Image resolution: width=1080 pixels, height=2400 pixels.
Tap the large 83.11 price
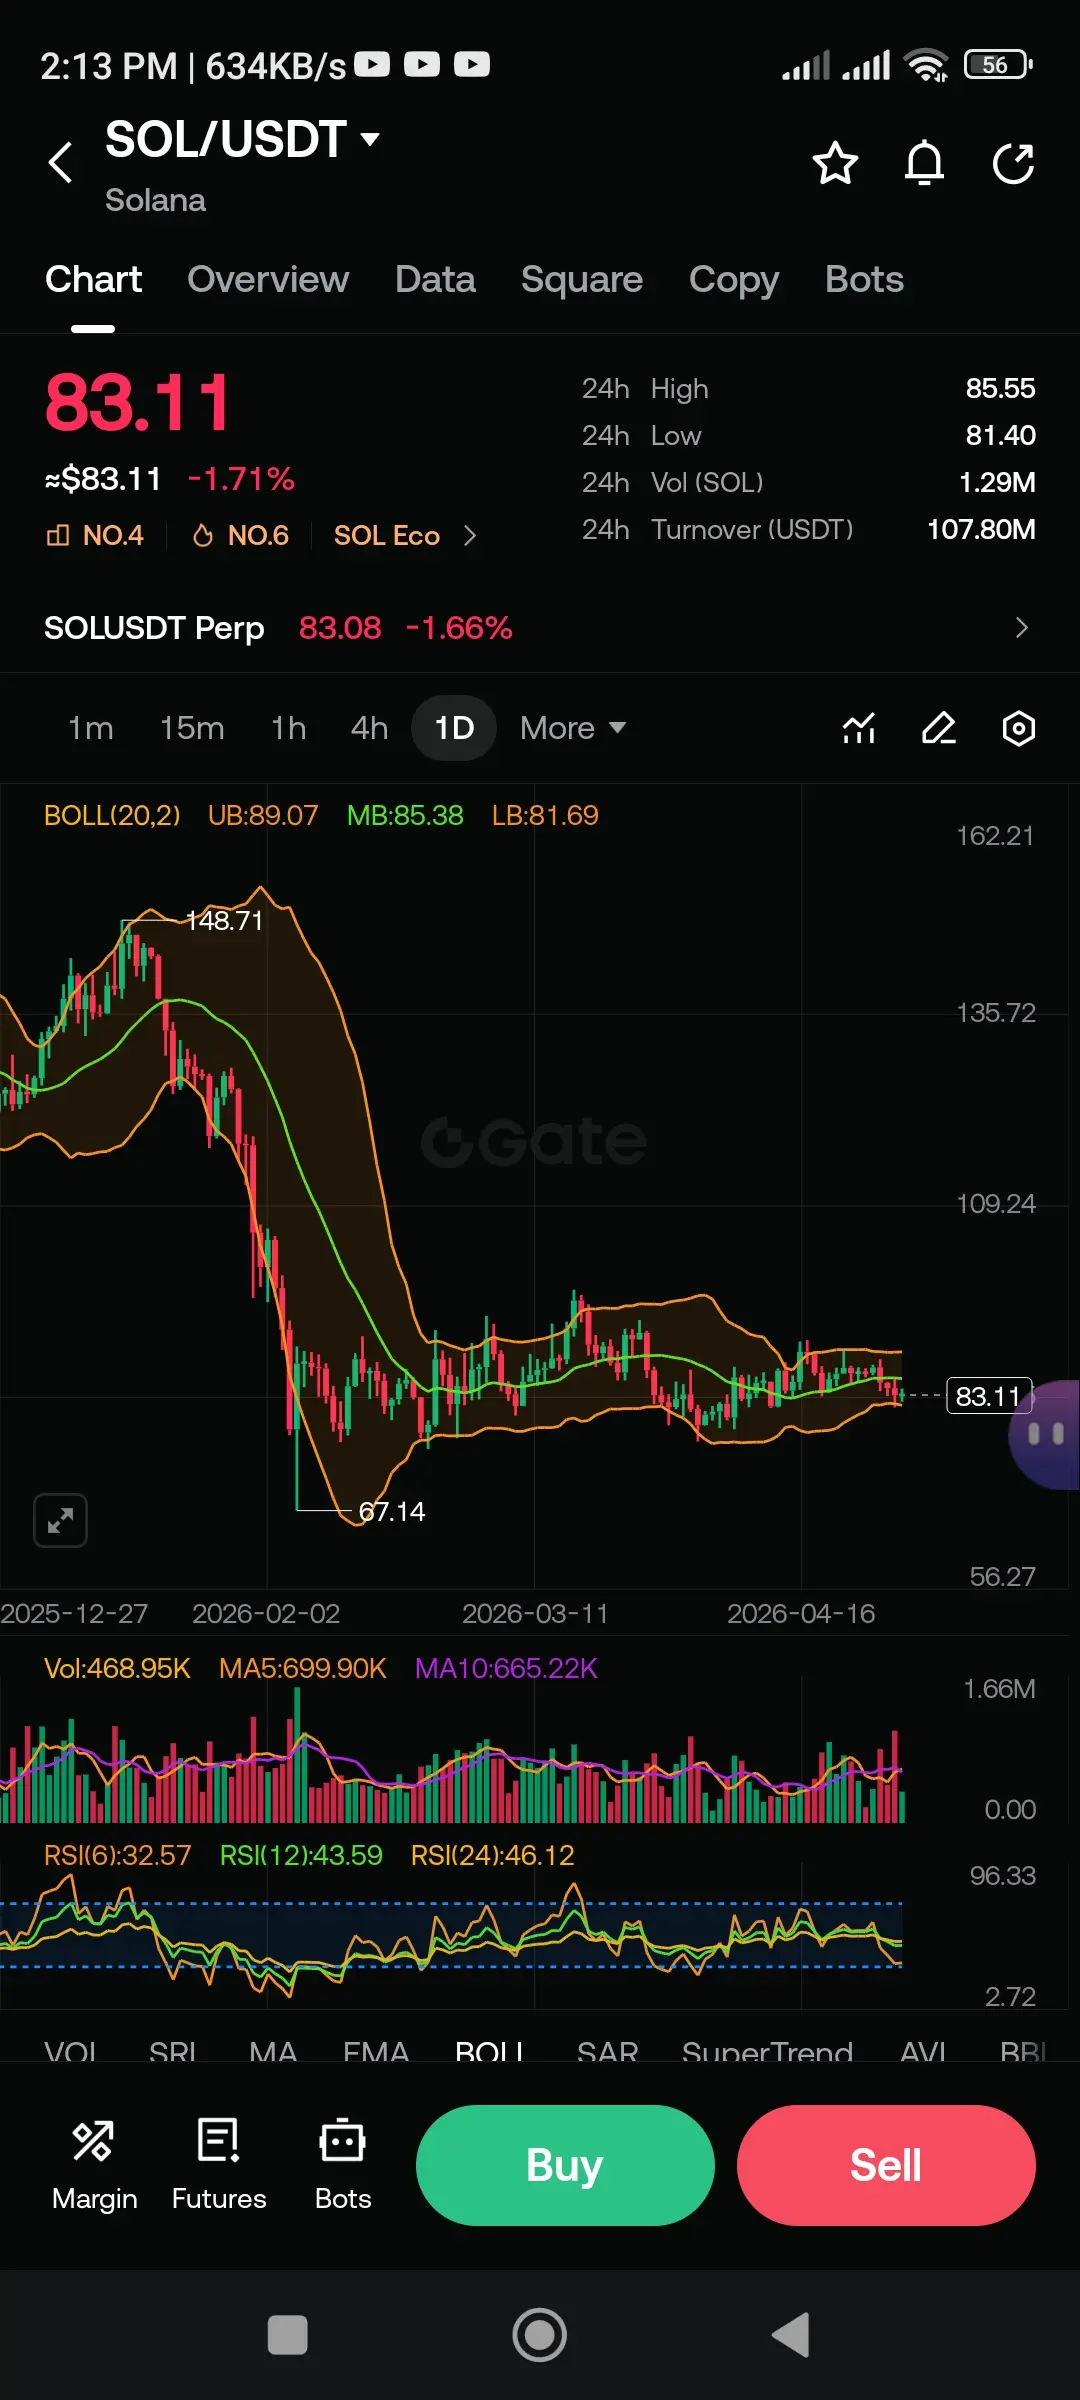138,403
